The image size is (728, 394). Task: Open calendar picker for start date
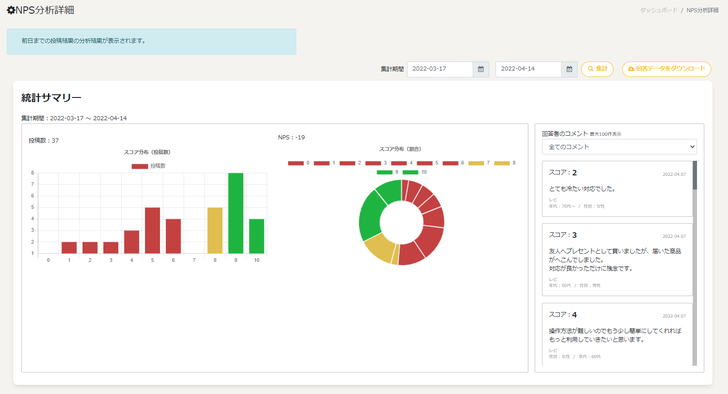(x=481, y=69)
